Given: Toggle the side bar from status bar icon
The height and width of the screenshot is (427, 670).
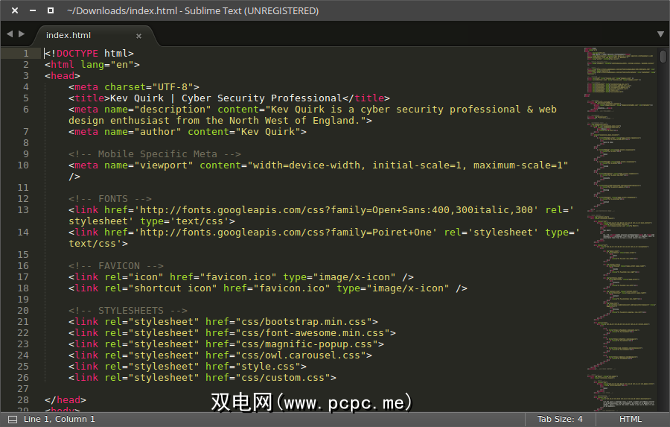Looking at the screenshot, I should (x=9, y=419).
